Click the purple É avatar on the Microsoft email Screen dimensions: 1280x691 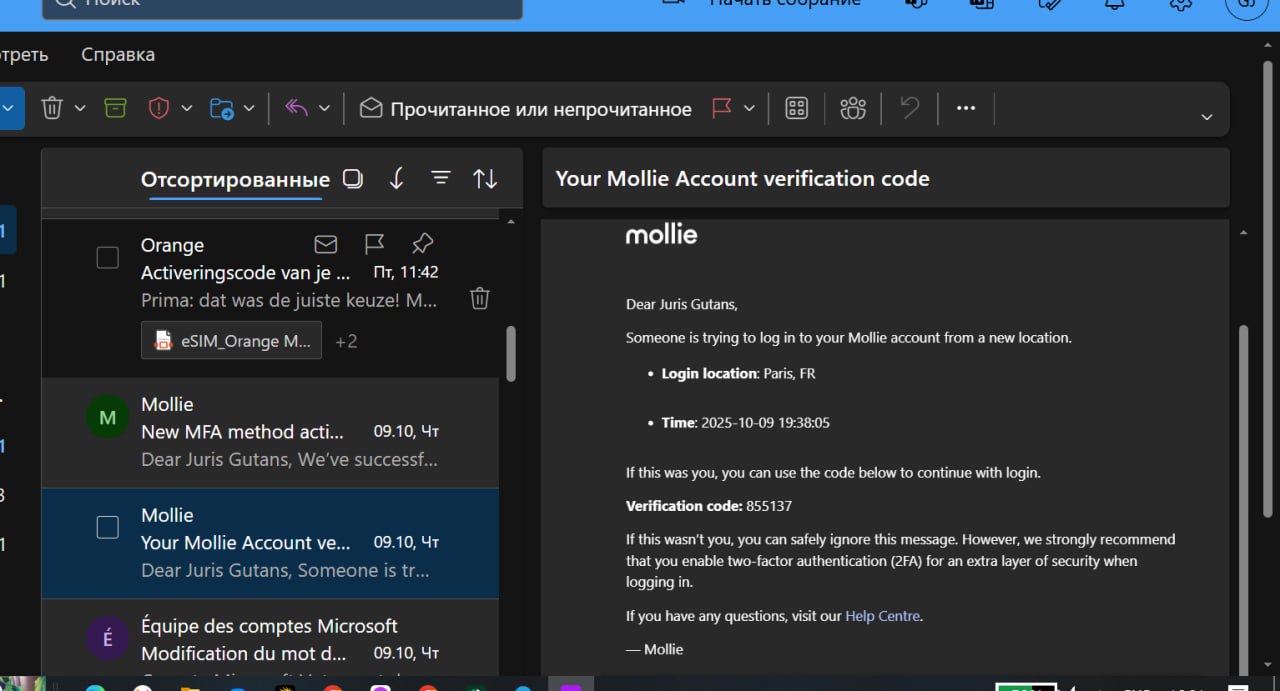tap(108, 639)
